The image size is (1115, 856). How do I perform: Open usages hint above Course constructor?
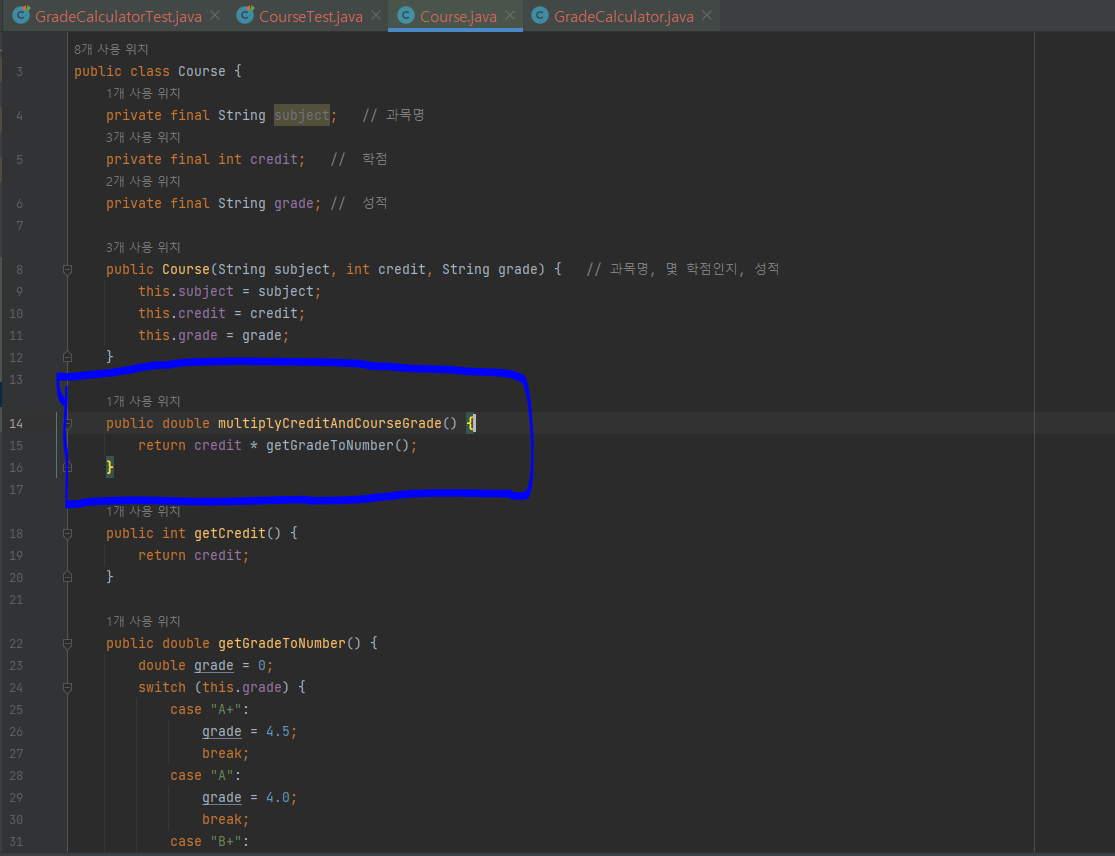click(x=143, y=247)
